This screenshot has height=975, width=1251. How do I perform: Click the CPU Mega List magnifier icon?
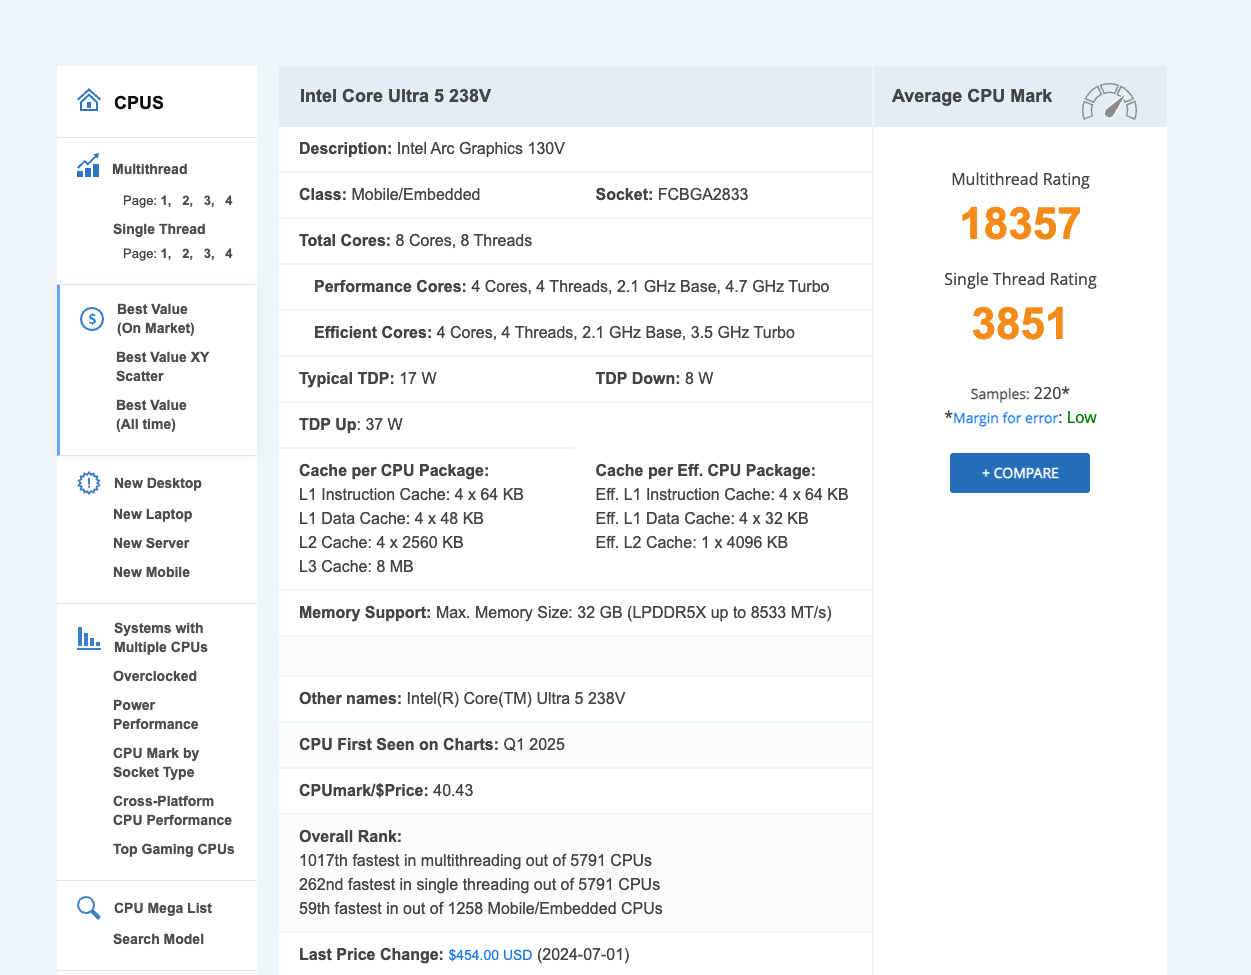(x=89, y=908)
